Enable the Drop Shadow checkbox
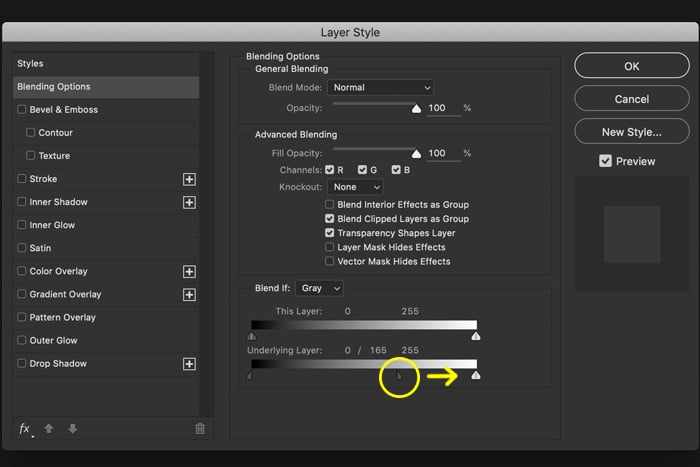Image resolution: width=700 pixels, height=467 pixels. 21,363
